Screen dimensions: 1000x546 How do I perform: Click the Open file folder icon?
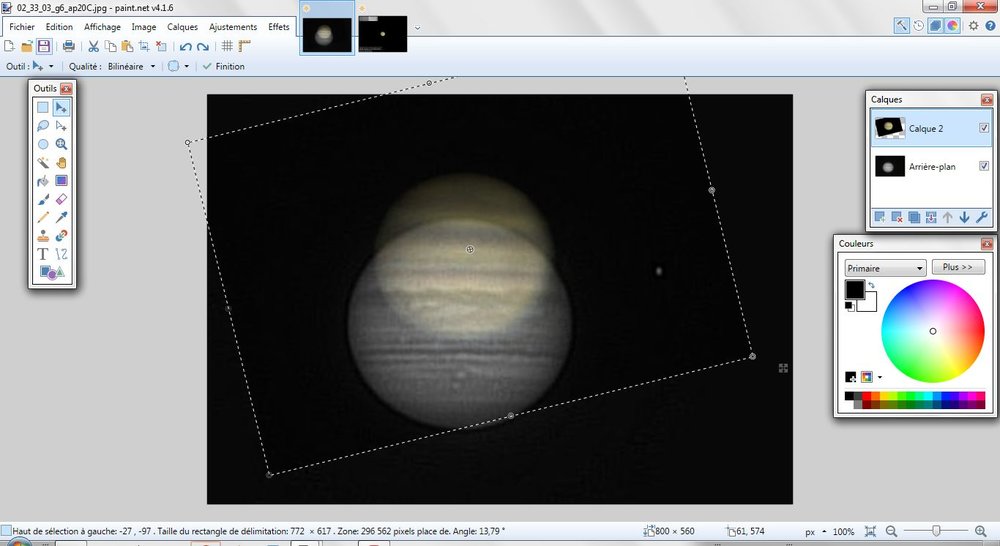point(26,46)
